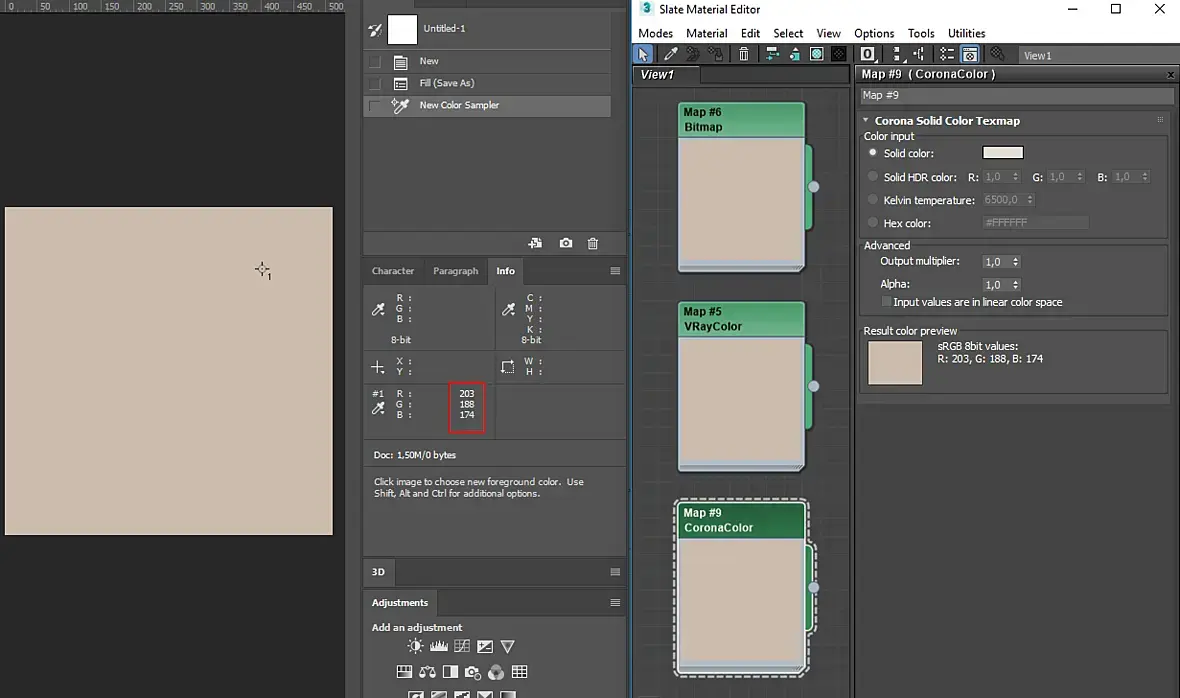Click the Hex color input field

[1035, 223]
